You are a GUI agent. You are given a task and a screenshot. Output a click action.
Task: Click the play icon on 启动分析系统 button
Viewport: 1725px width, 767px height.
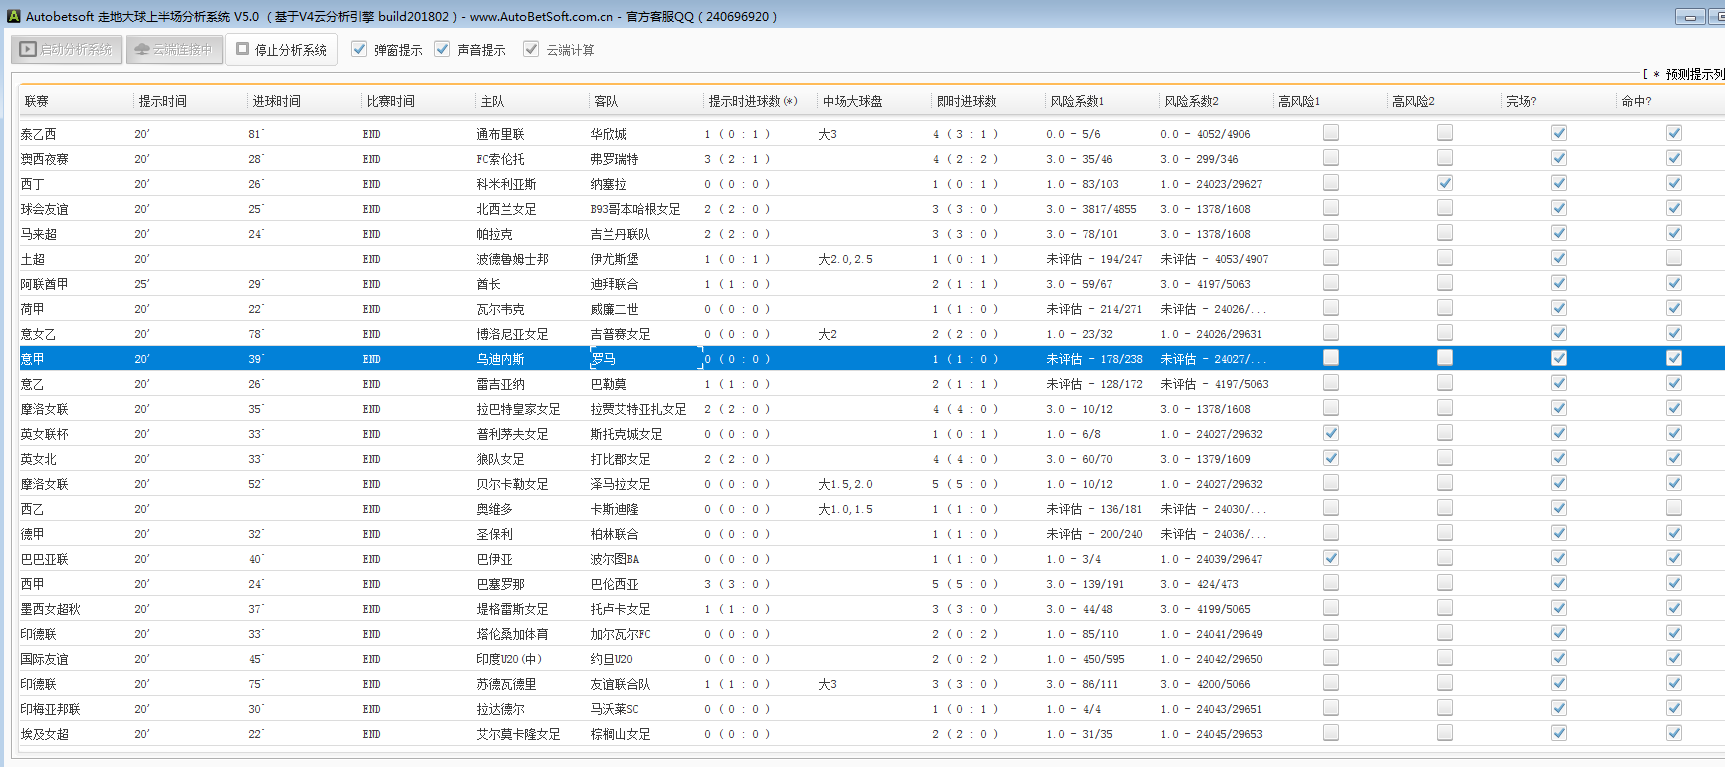click(28, 49)
